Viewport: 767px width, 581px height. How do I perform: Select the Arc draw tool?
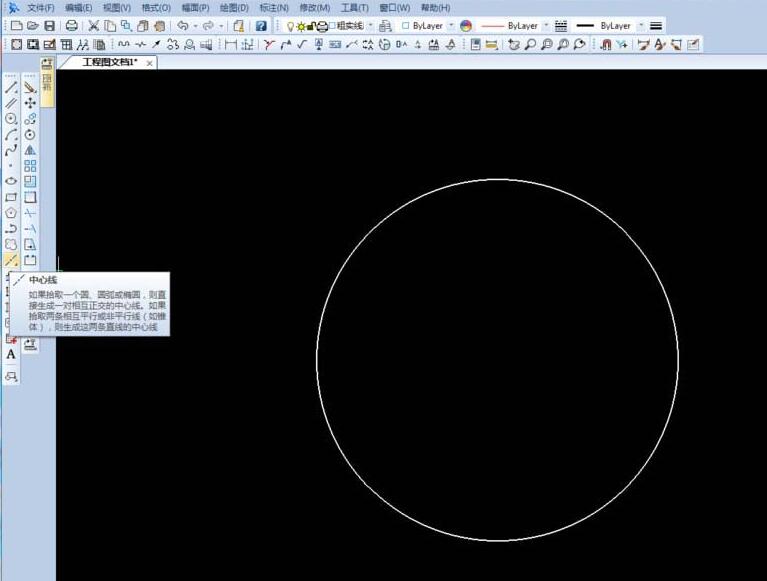coord(11,134)
